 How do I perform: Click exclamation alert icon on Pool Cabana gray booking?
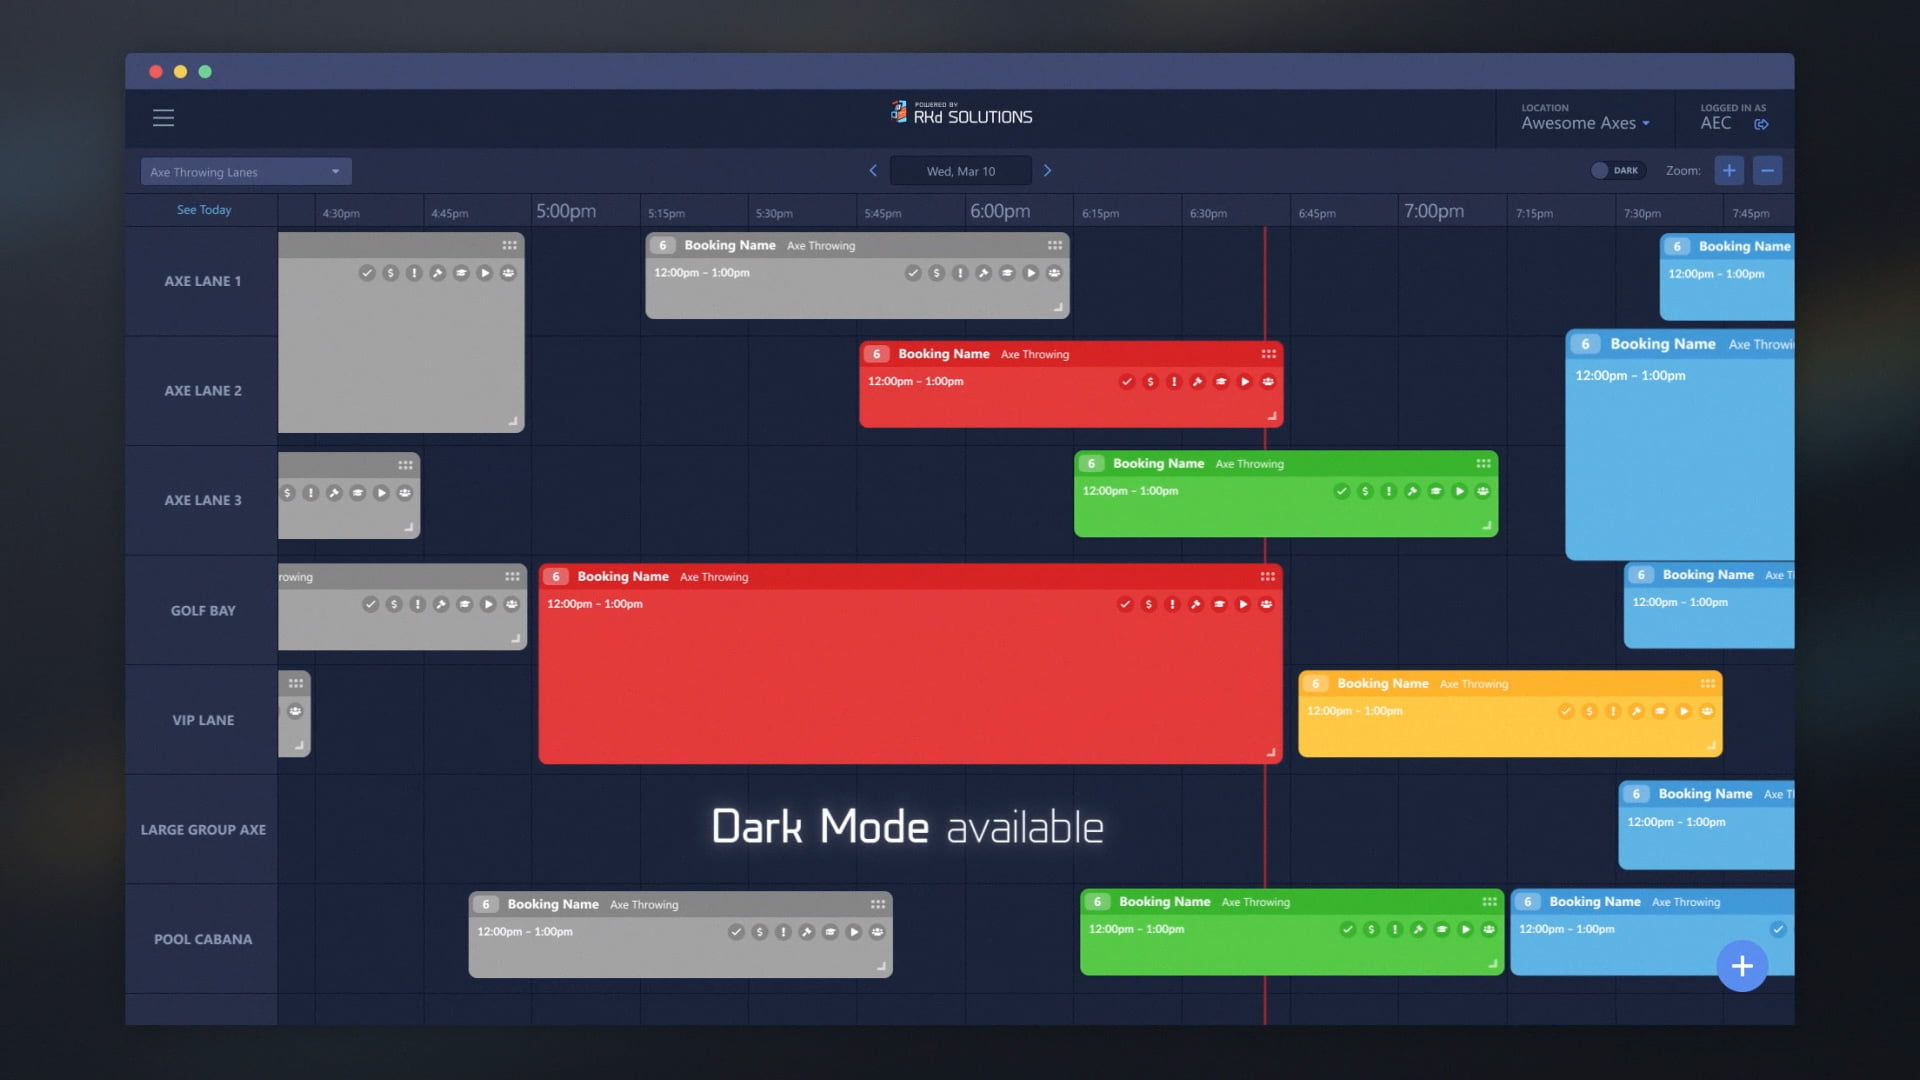point(783,932)
